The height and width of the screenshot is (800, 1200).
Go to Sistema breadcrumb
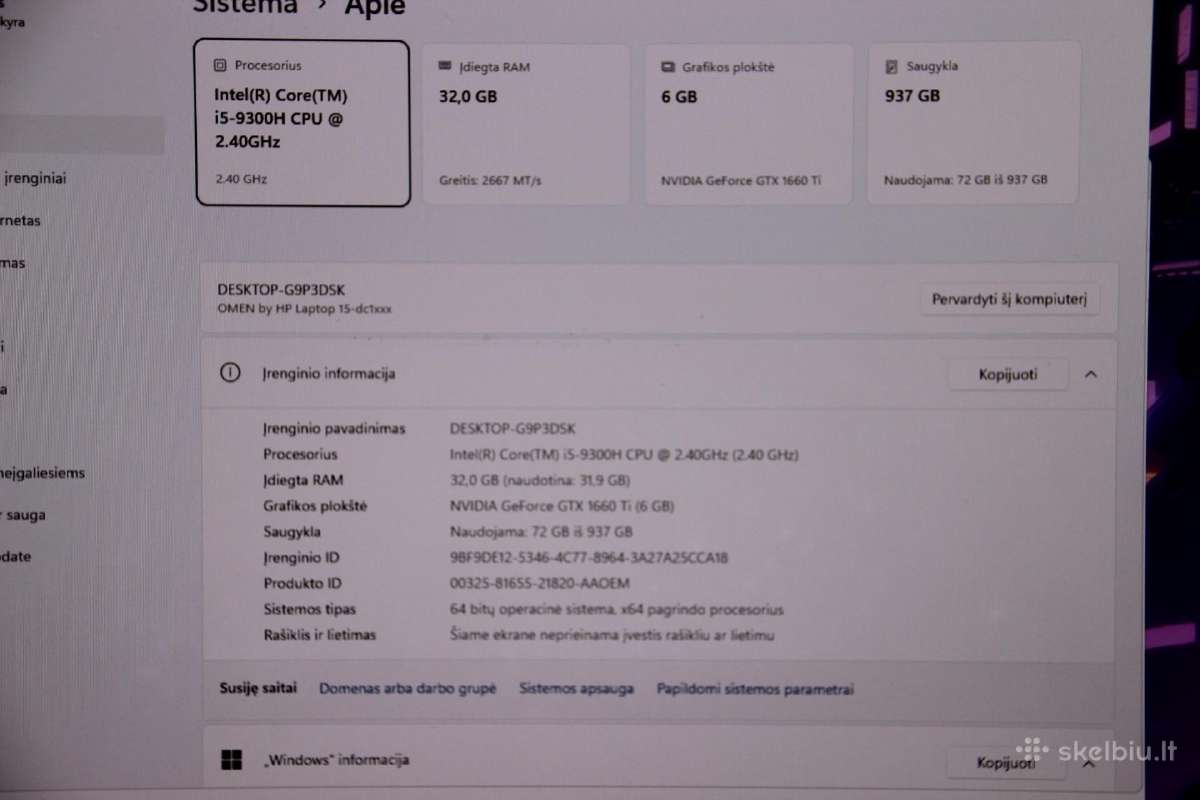coord(245,6)
